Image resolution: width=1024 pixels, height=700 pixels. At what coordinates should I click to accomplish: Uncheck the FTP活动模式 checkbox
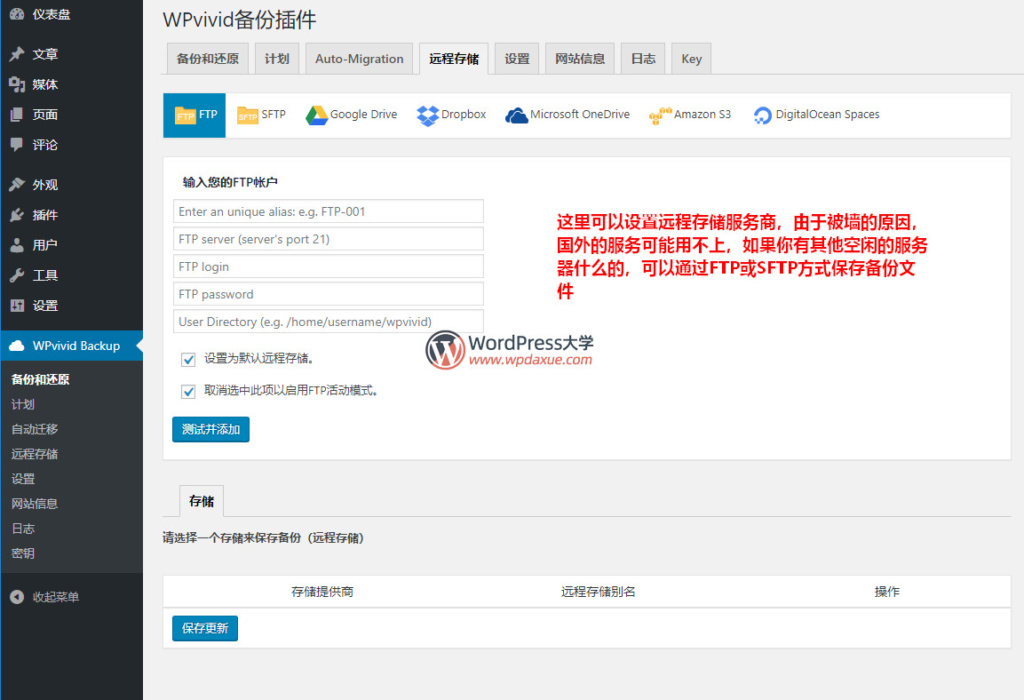[x=188, y=391]
